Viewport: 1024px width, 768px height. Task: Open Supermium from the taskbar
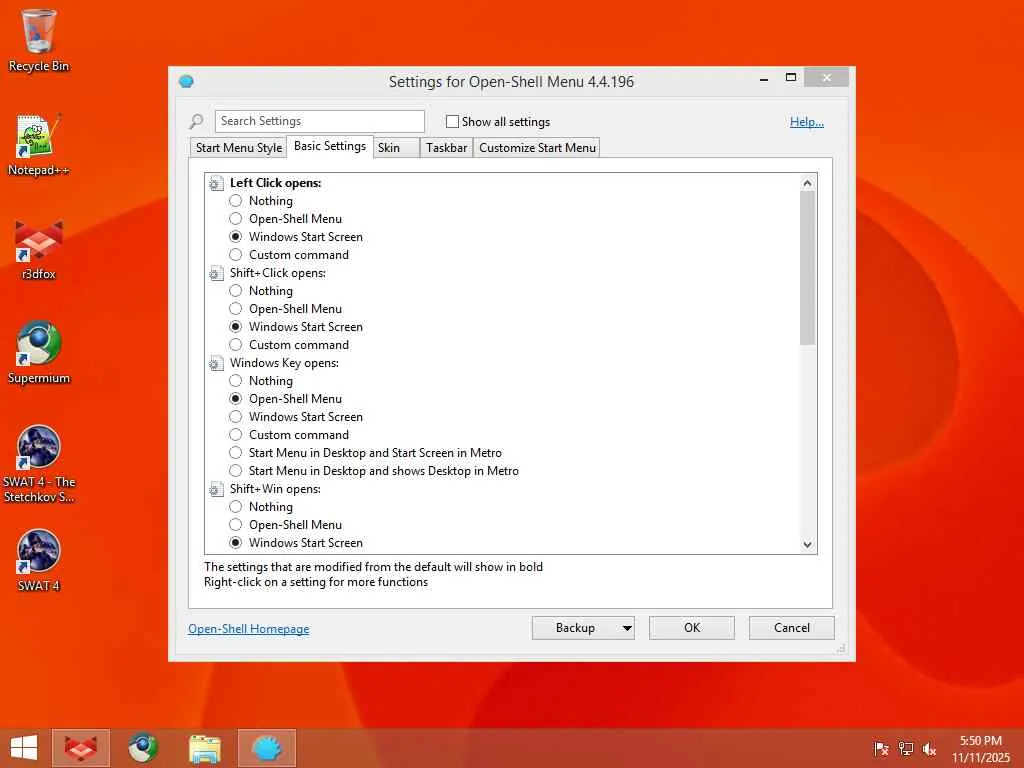143,748
